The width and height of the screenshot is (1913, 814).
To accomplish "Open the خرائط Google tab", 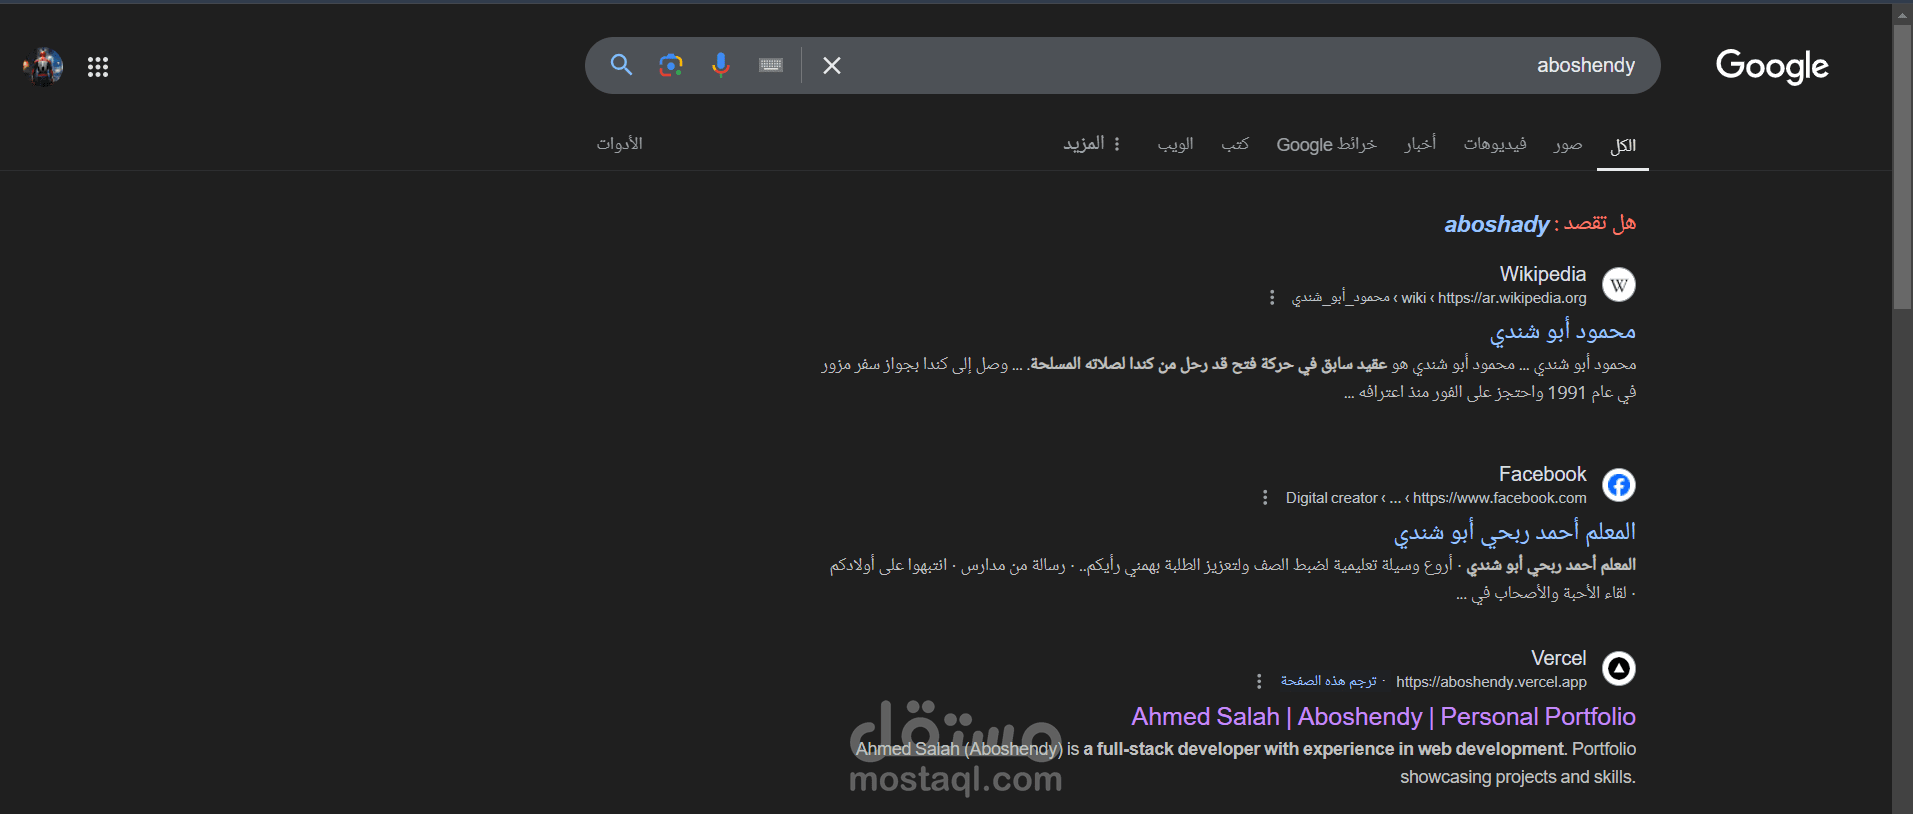I will pyautogui.click(x=1327, y=144).
